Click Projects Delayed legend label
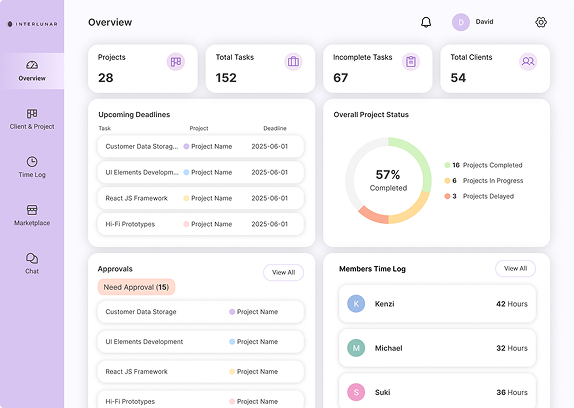This screenshot has width=574, height=408. (x=488, y=196)
